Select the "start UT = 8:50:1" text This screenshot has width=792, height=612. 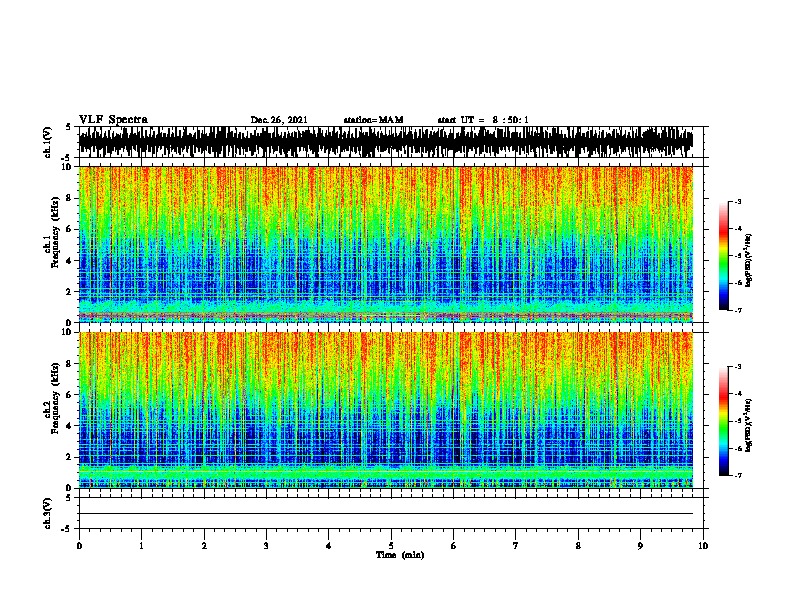point(483,120)
